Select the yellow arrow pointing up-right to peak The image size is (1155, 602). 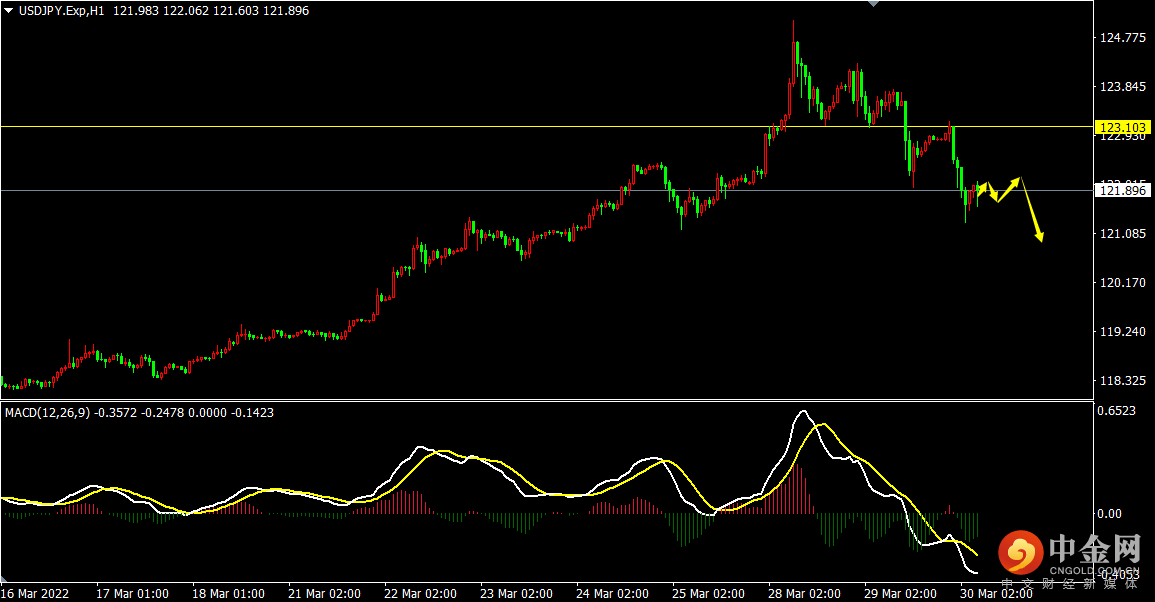click(1008, 189)
